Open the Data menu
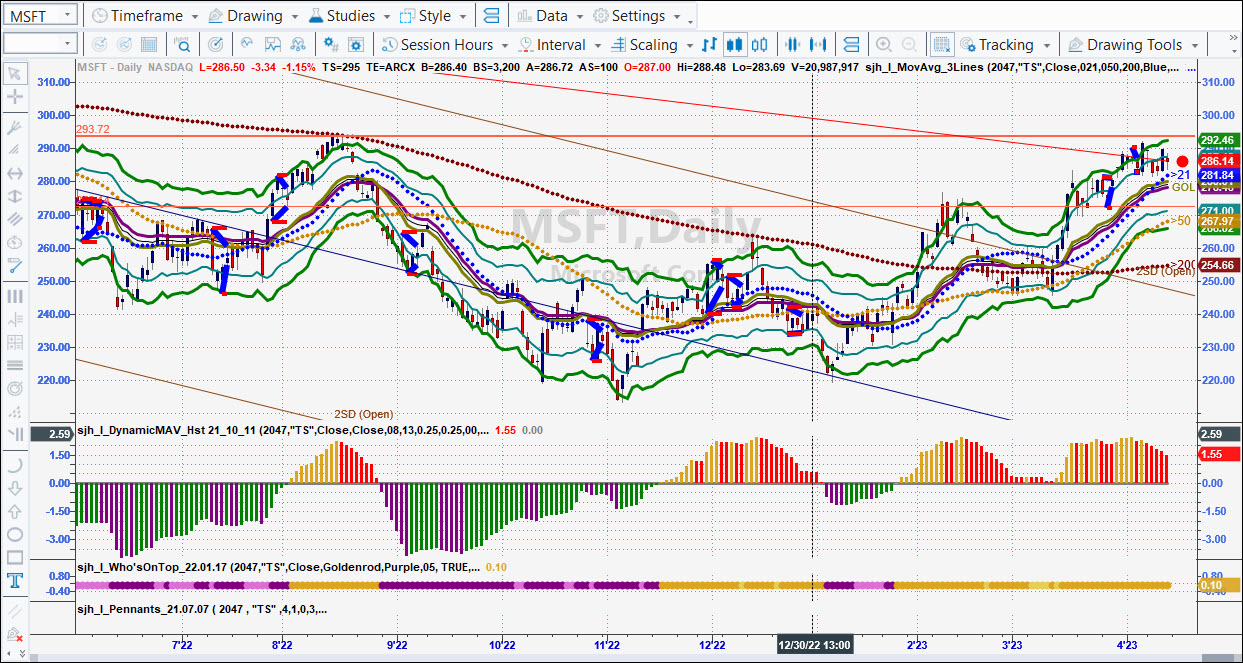The width and height of the screenshot is (1243, 663). [x=551, y=16]
